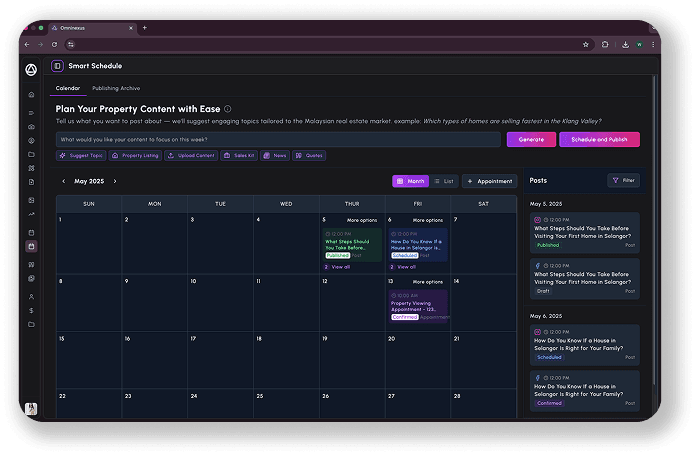Click the highlighted calendar icon in sidebar
This screenshot has width=696, height=456.
(x=31, y=246)
